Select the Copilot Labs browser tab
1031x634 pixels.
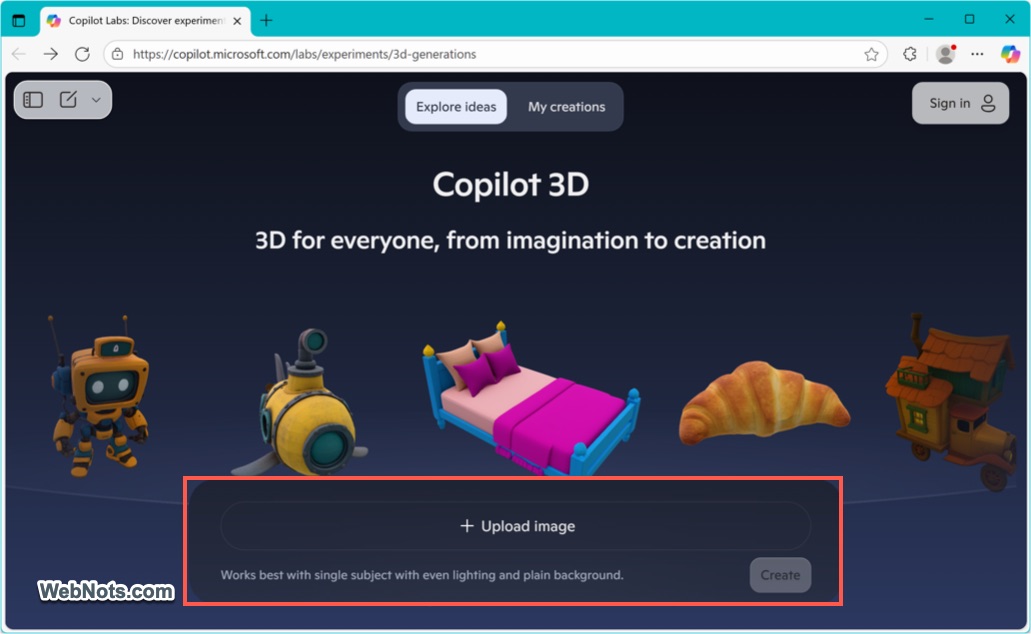[145, 21]
